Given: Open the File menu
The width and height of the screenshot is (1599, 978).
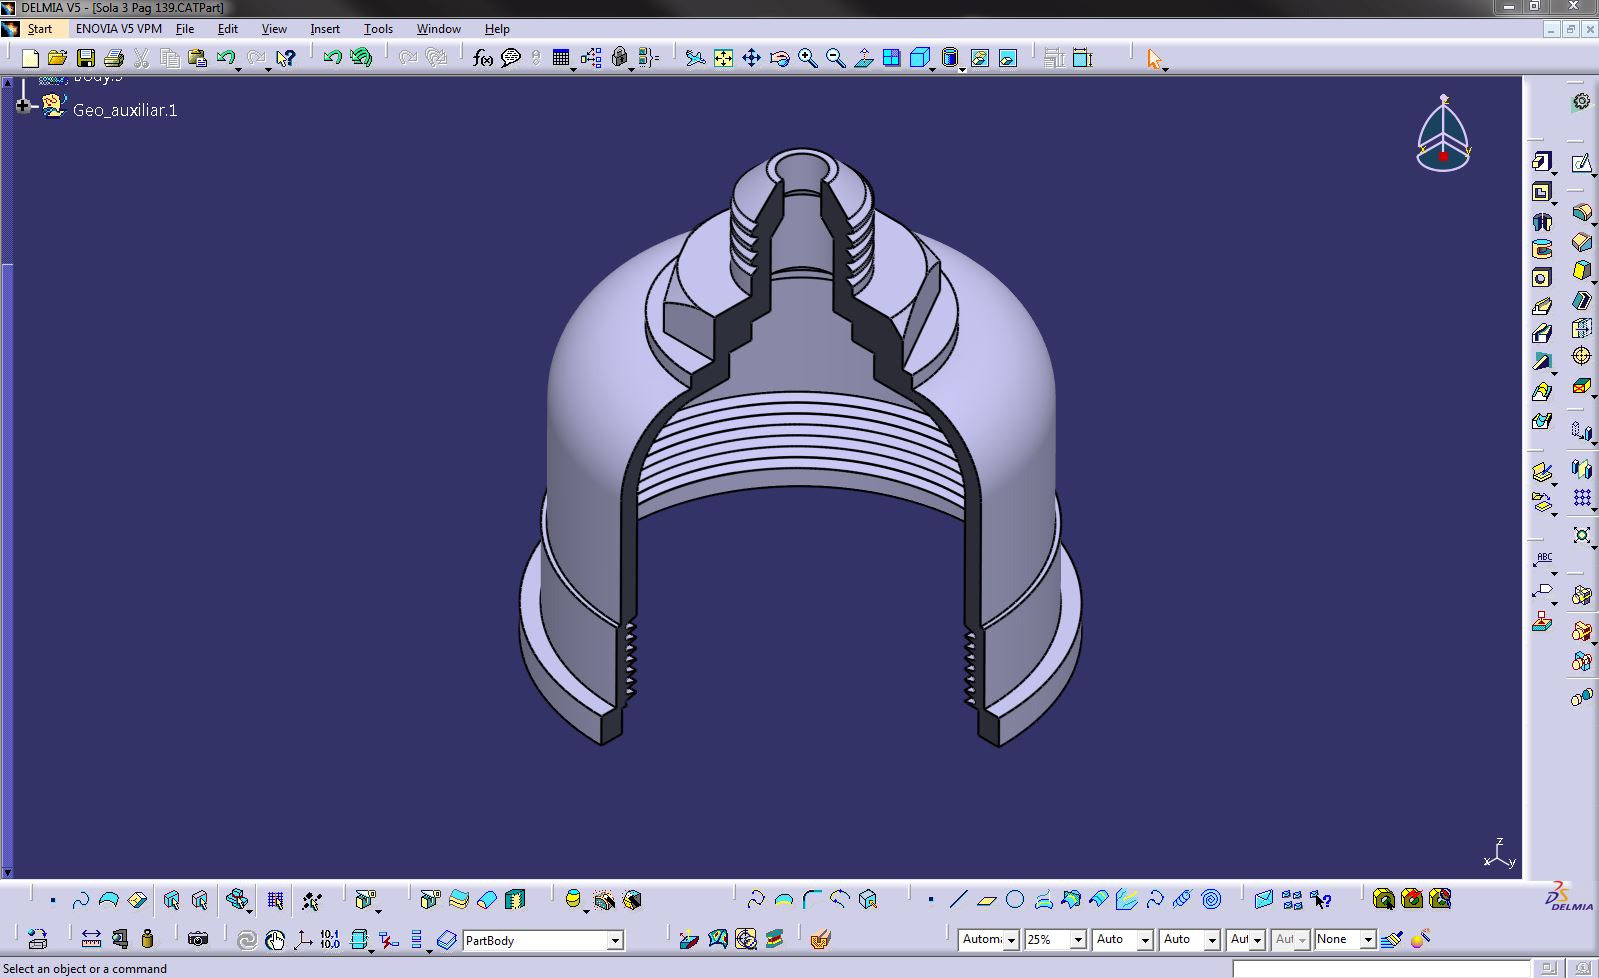Looking at the screenshot, I should coord(185,29).
